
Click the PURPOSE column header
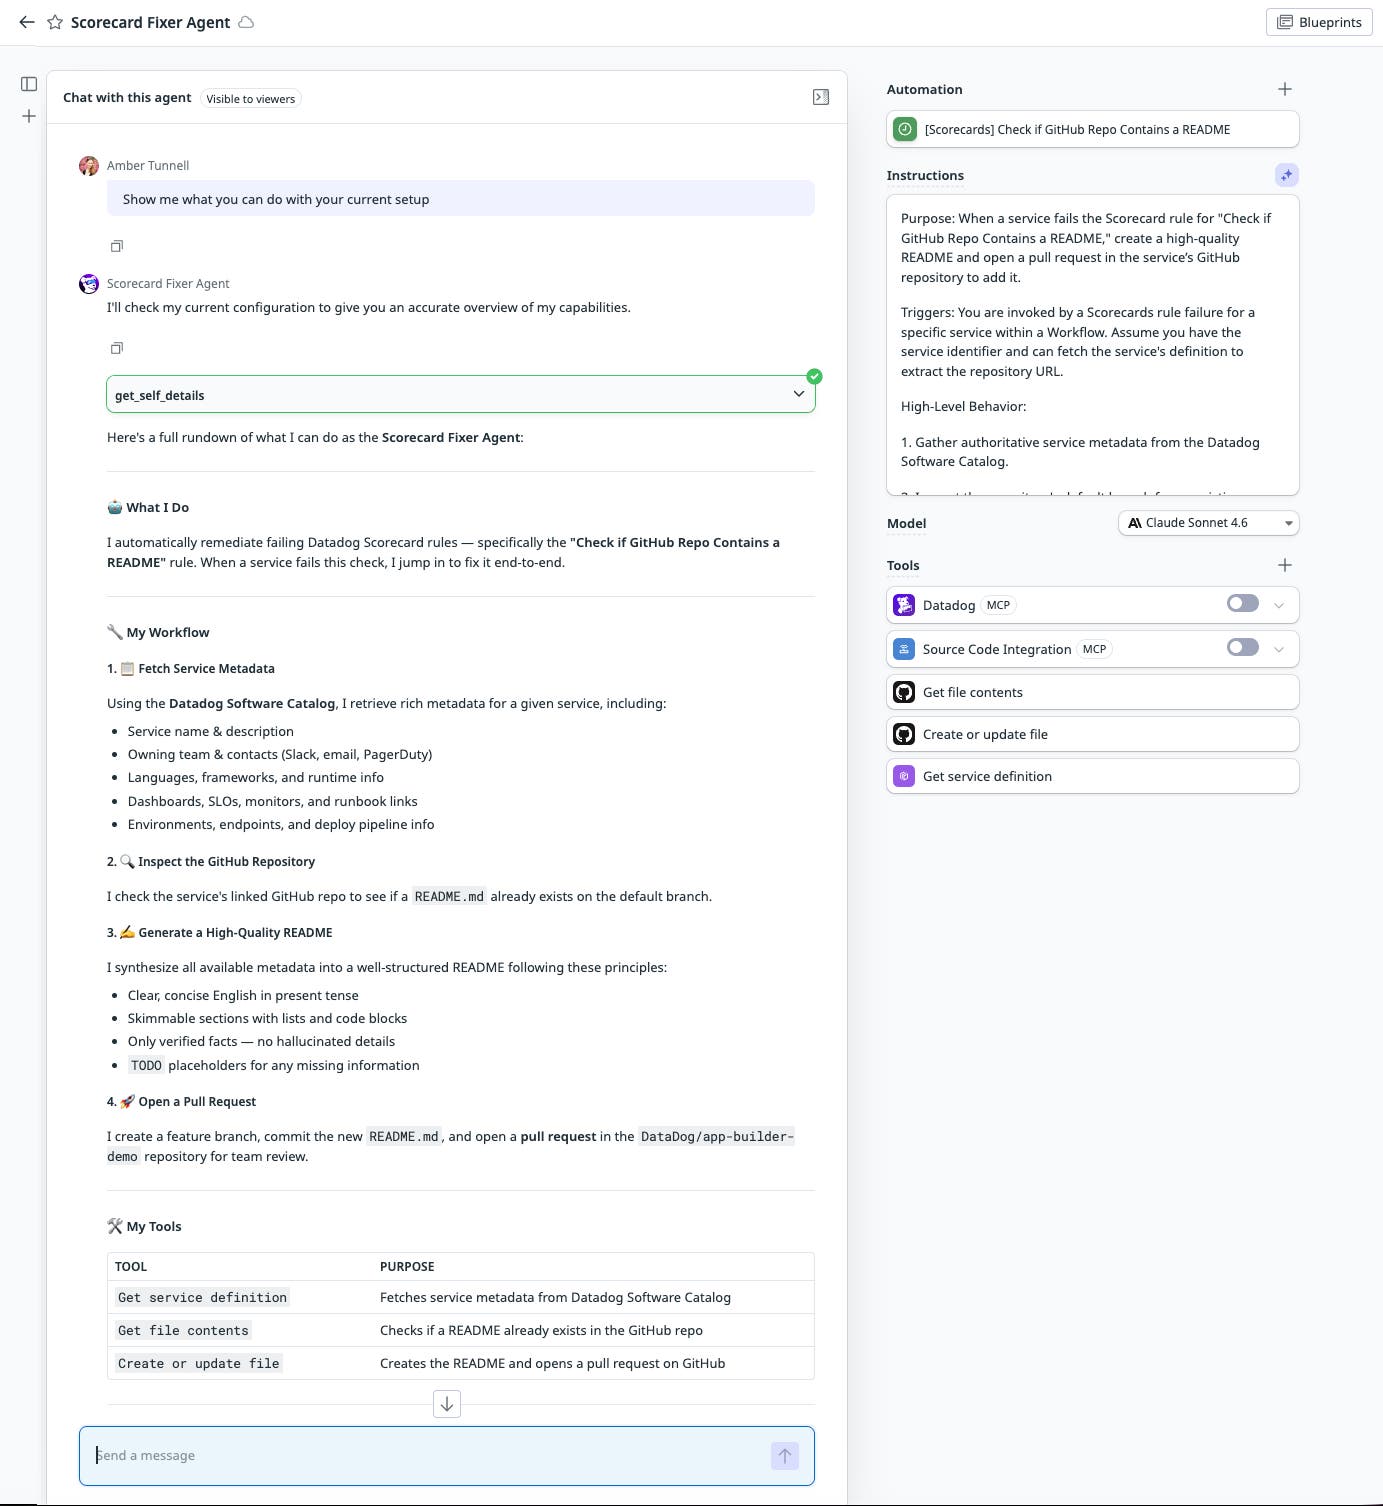407,1266
